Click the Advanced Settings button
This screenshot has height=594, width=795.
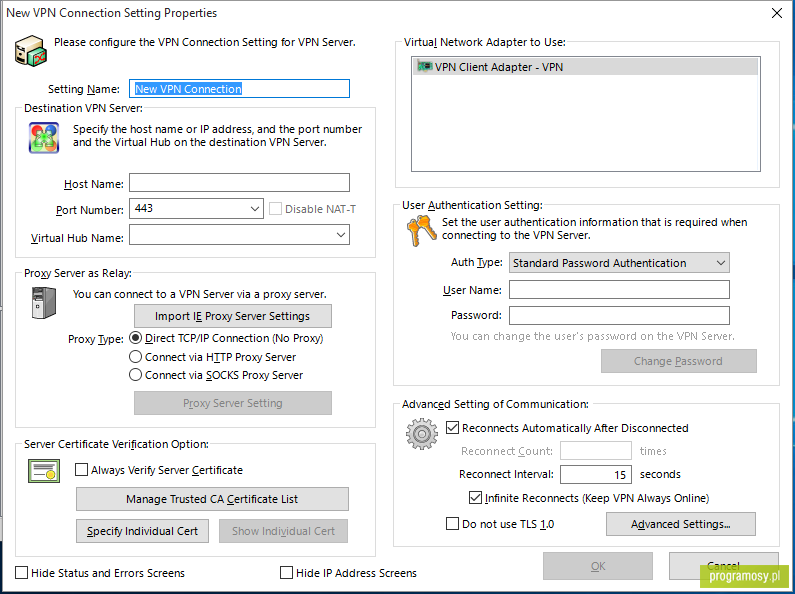tap(680, 524)
